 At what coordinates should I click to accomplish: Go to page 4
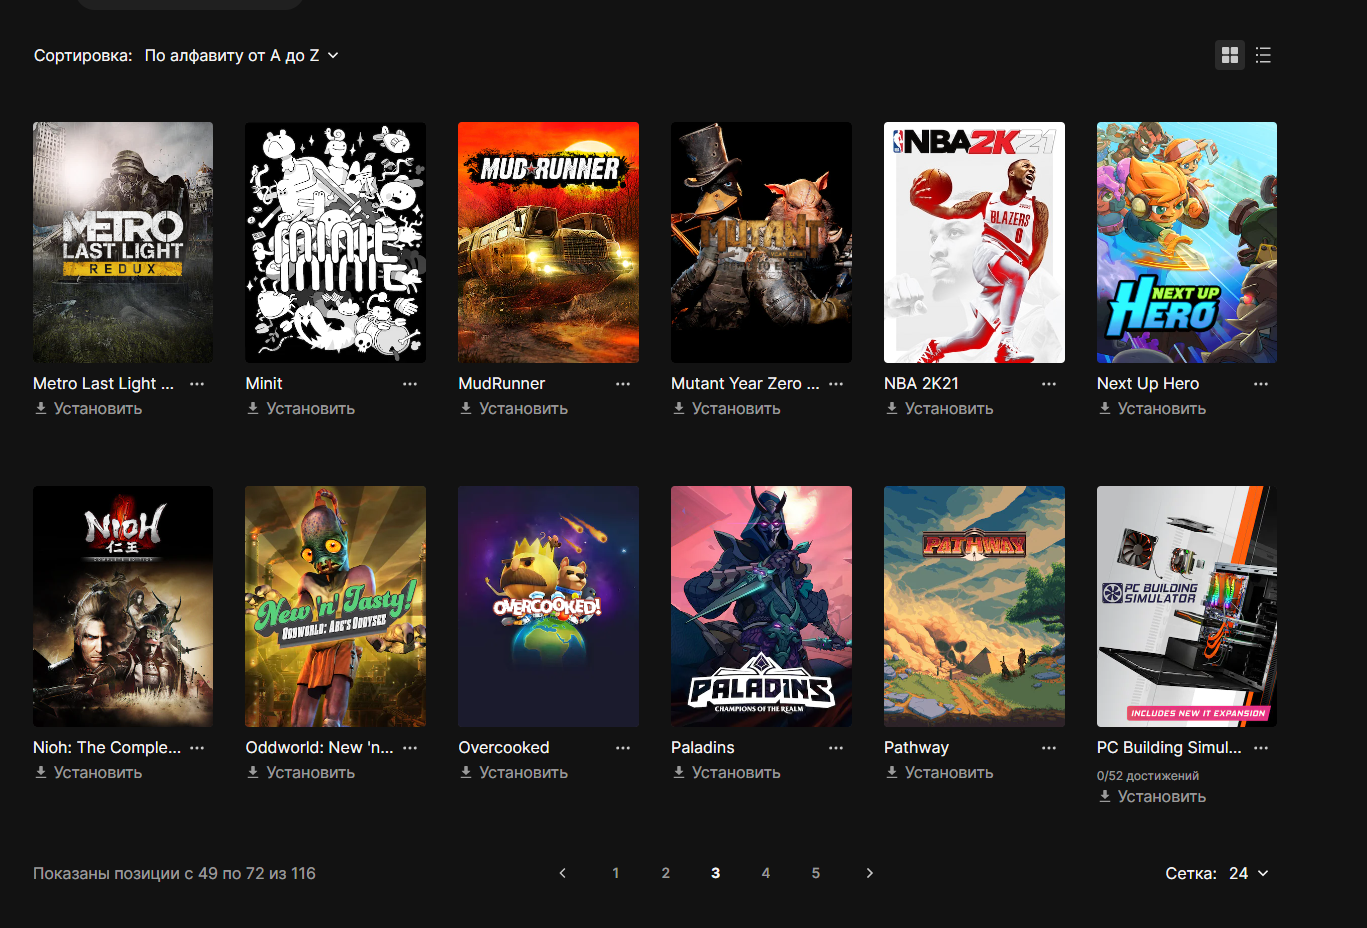click(x=766, y=873)
